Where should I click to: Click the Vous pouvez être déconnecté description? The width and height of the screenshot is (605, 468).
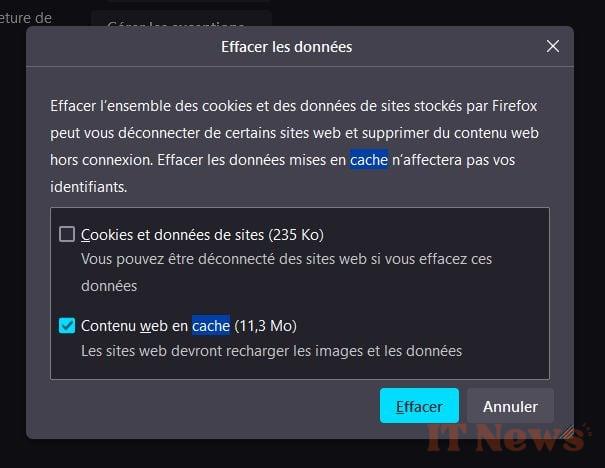(x=286, y=272)
